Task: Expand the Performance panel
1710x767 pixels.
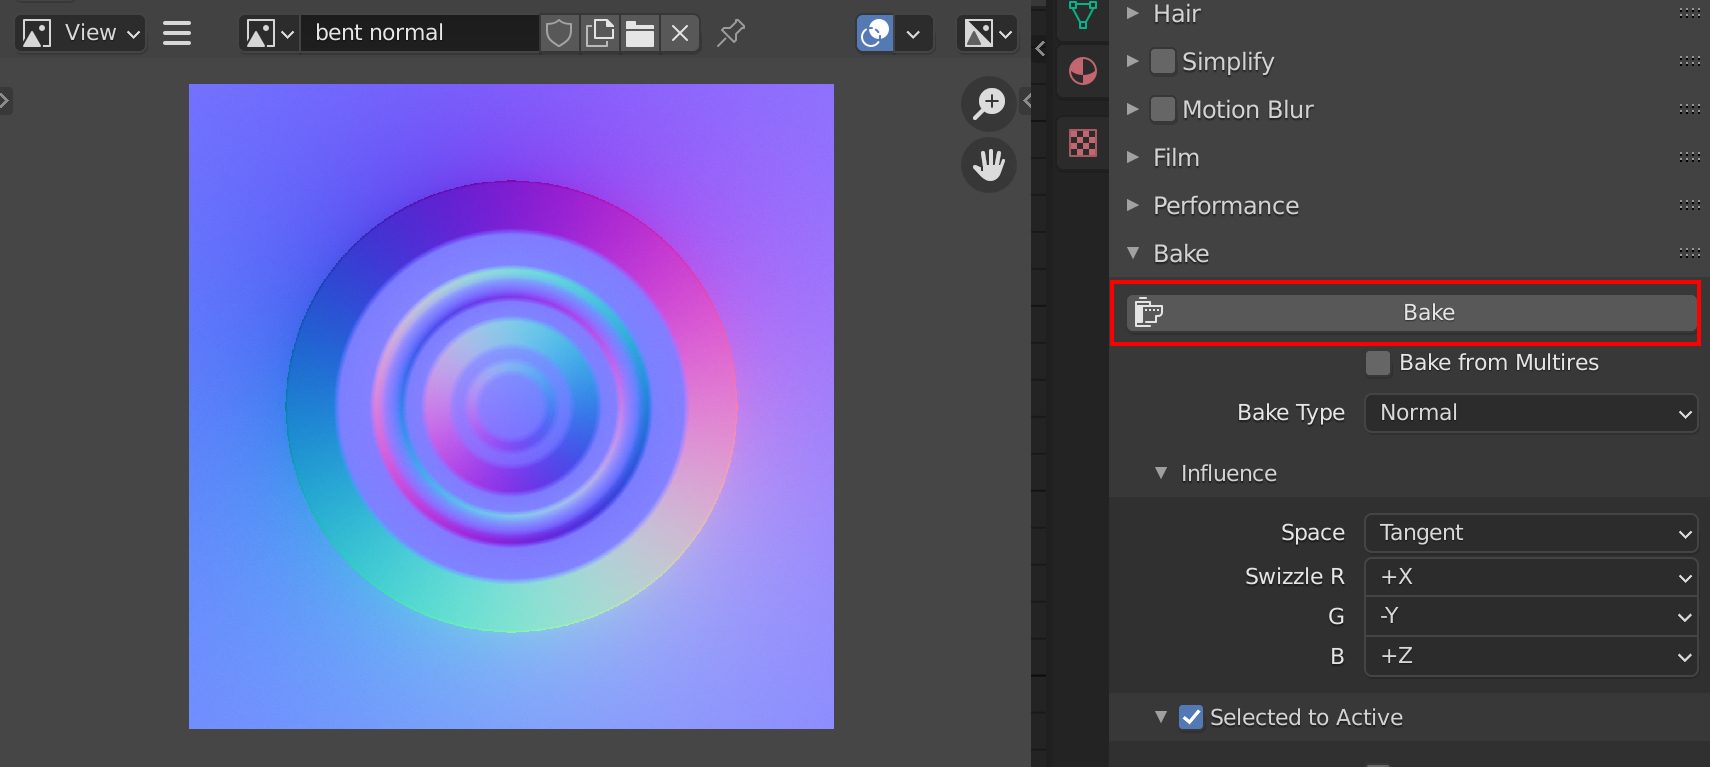Action: (1133, 205)
